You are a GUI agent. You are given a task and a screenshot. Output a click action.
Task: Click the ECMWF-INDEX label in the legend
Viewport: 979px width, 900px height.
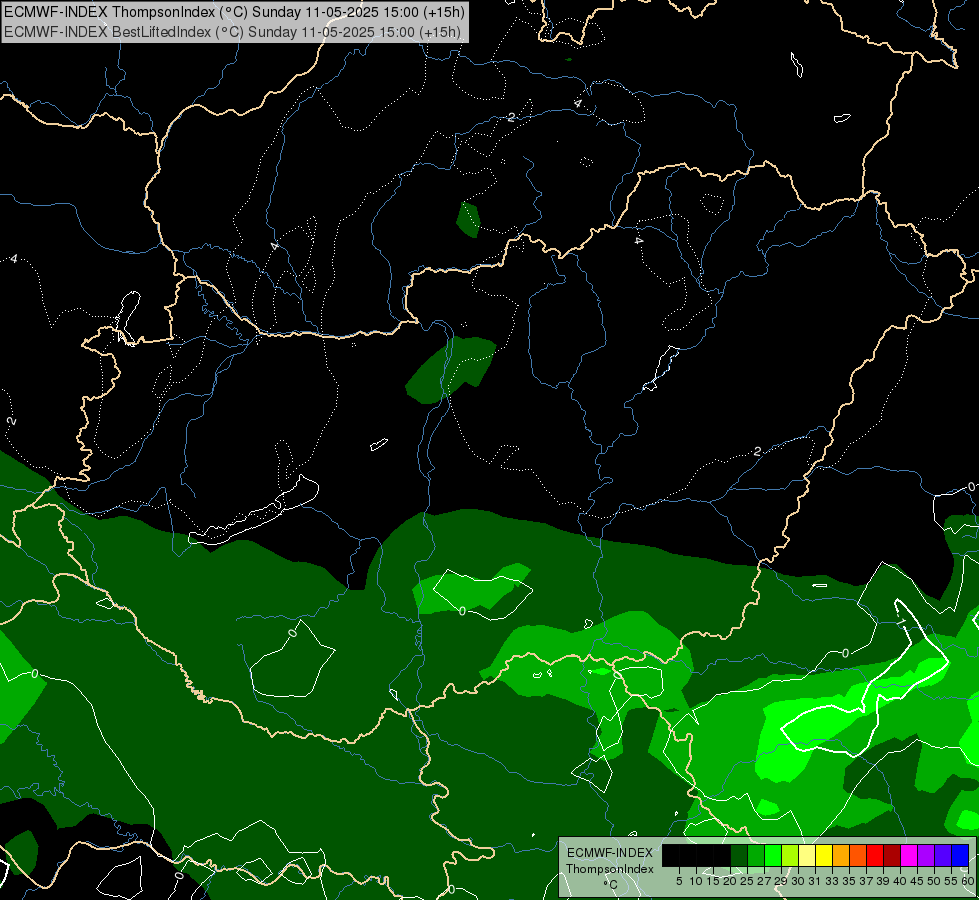(610, 853)
